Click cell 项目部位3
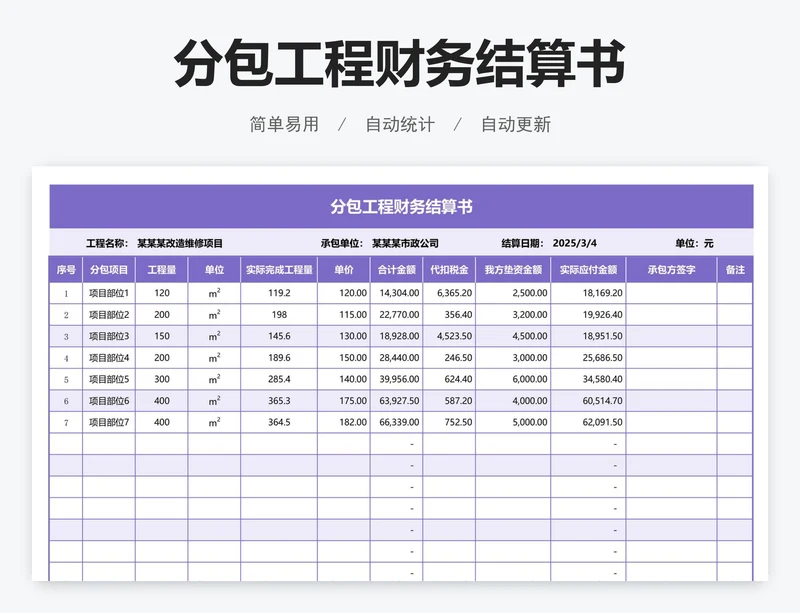 [109, 336]
